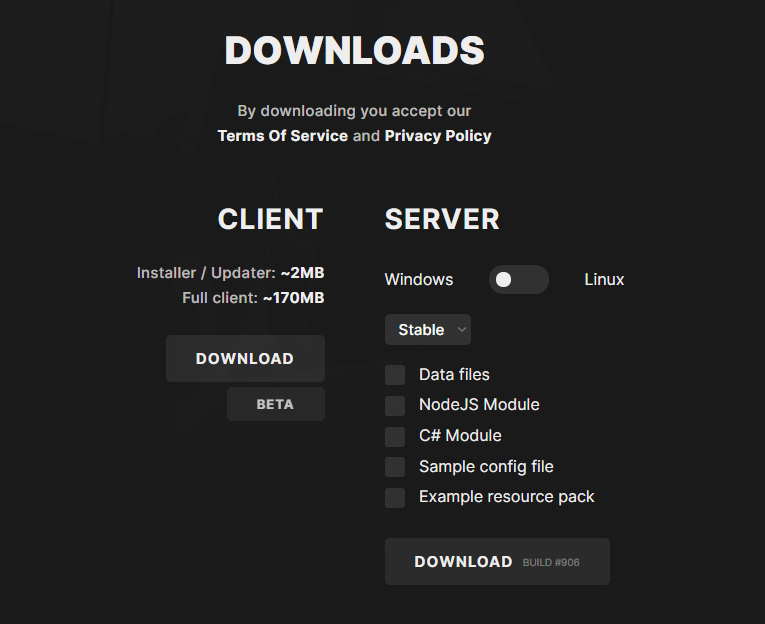Click the client DOWNLOAD button
The width and height of the screenshot is (765, 624).
pos(245,358)
